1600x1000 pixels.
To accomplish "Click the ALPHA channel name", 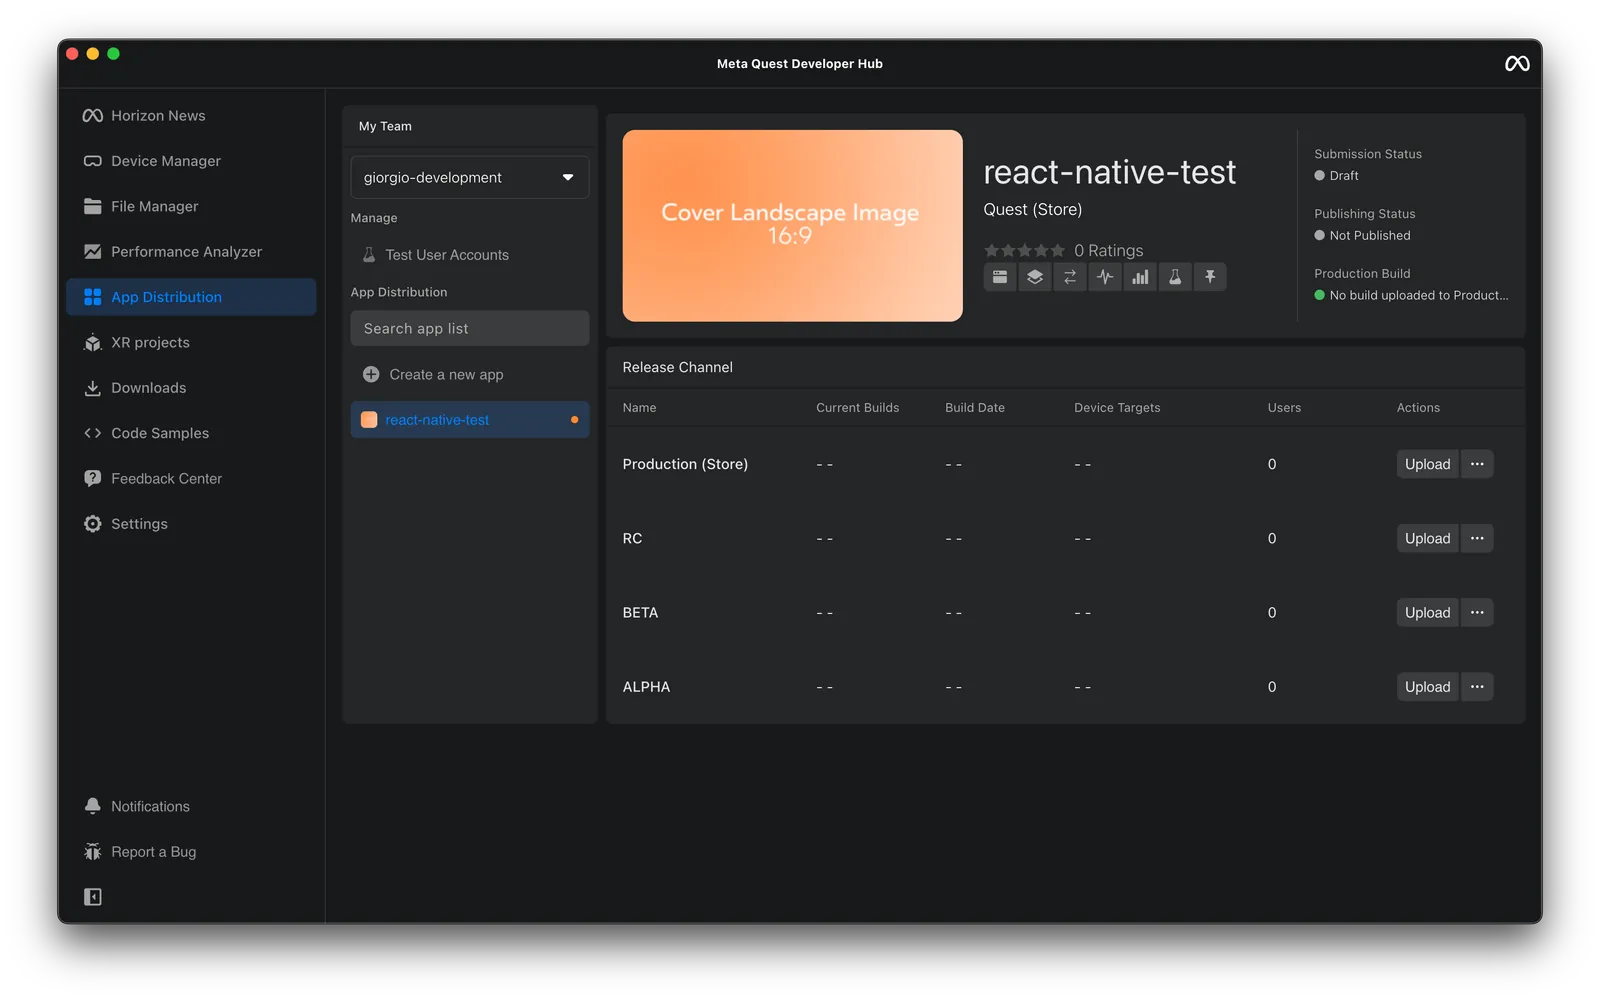I will pos(646,687).
